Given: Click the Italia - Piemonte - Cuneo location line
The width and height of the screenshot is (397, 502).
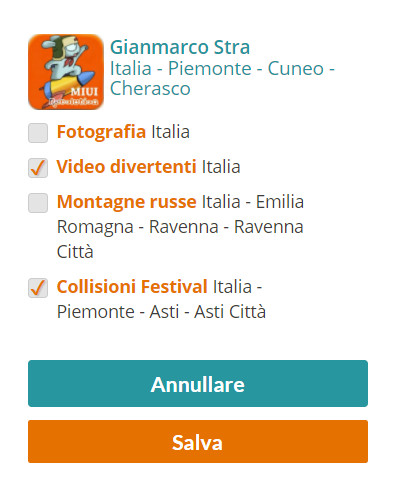Looking at the screenshot, I should click(222, 69).
